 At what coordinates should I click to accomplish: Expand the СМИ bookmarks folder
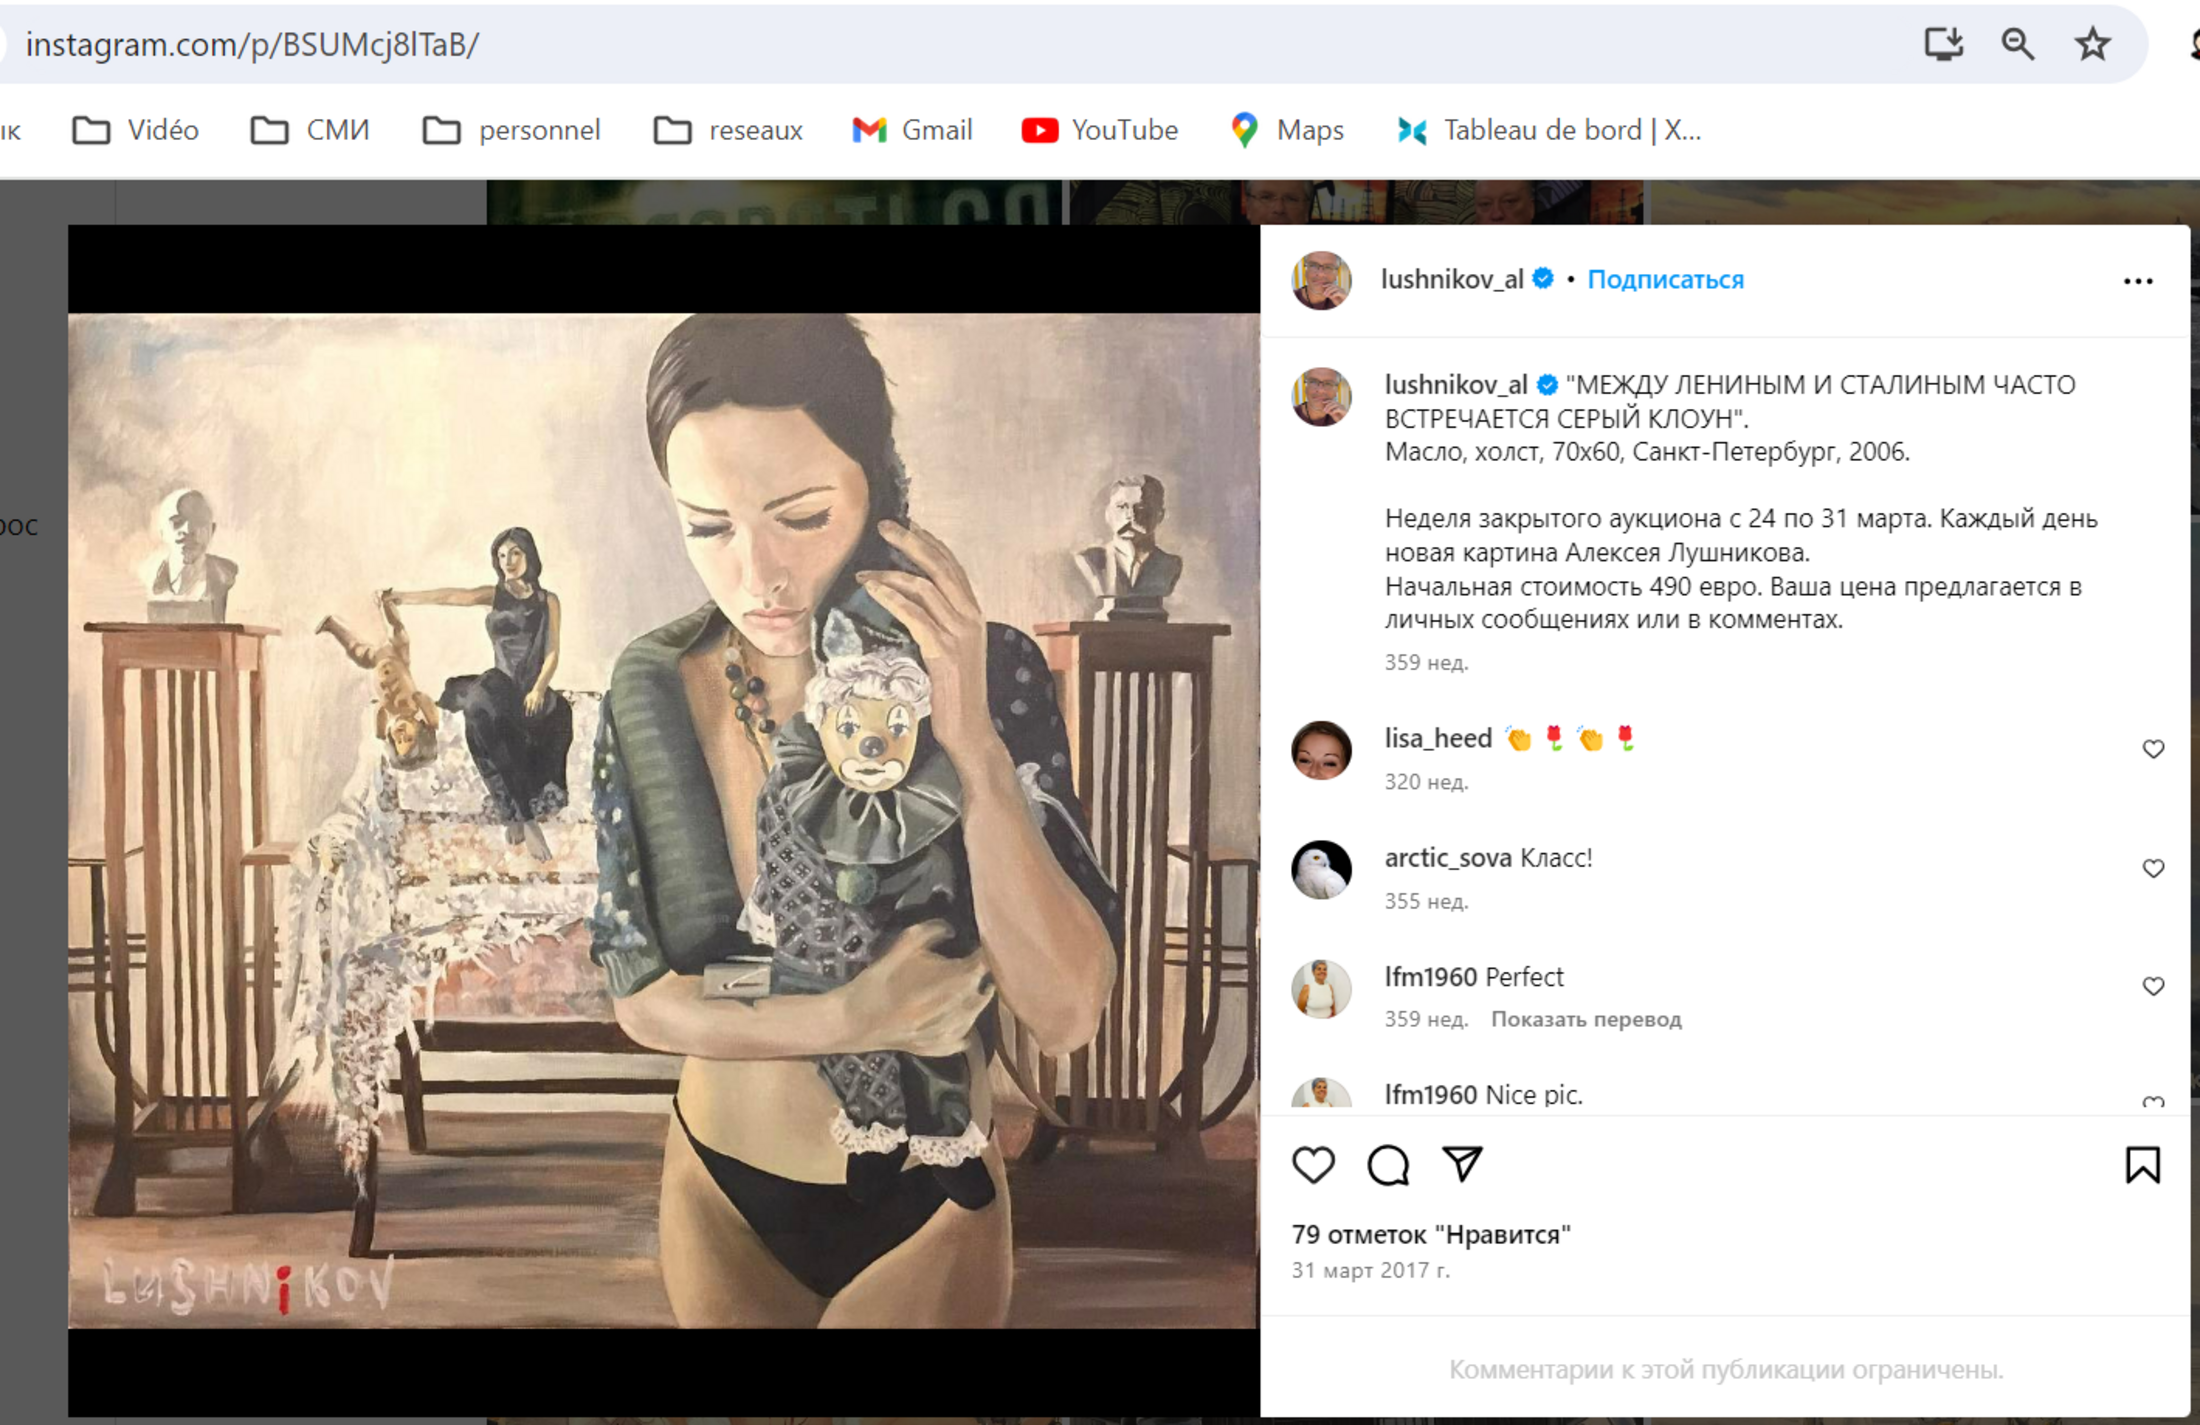point(310,130)
